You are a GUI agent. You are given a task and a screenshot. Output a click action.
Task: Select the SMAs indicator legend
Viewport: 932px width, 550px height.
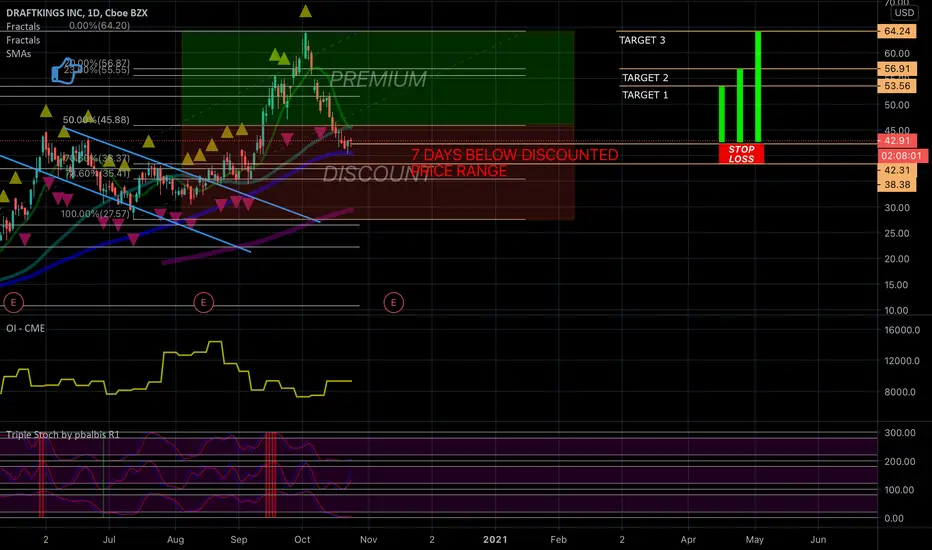[18, 54]
